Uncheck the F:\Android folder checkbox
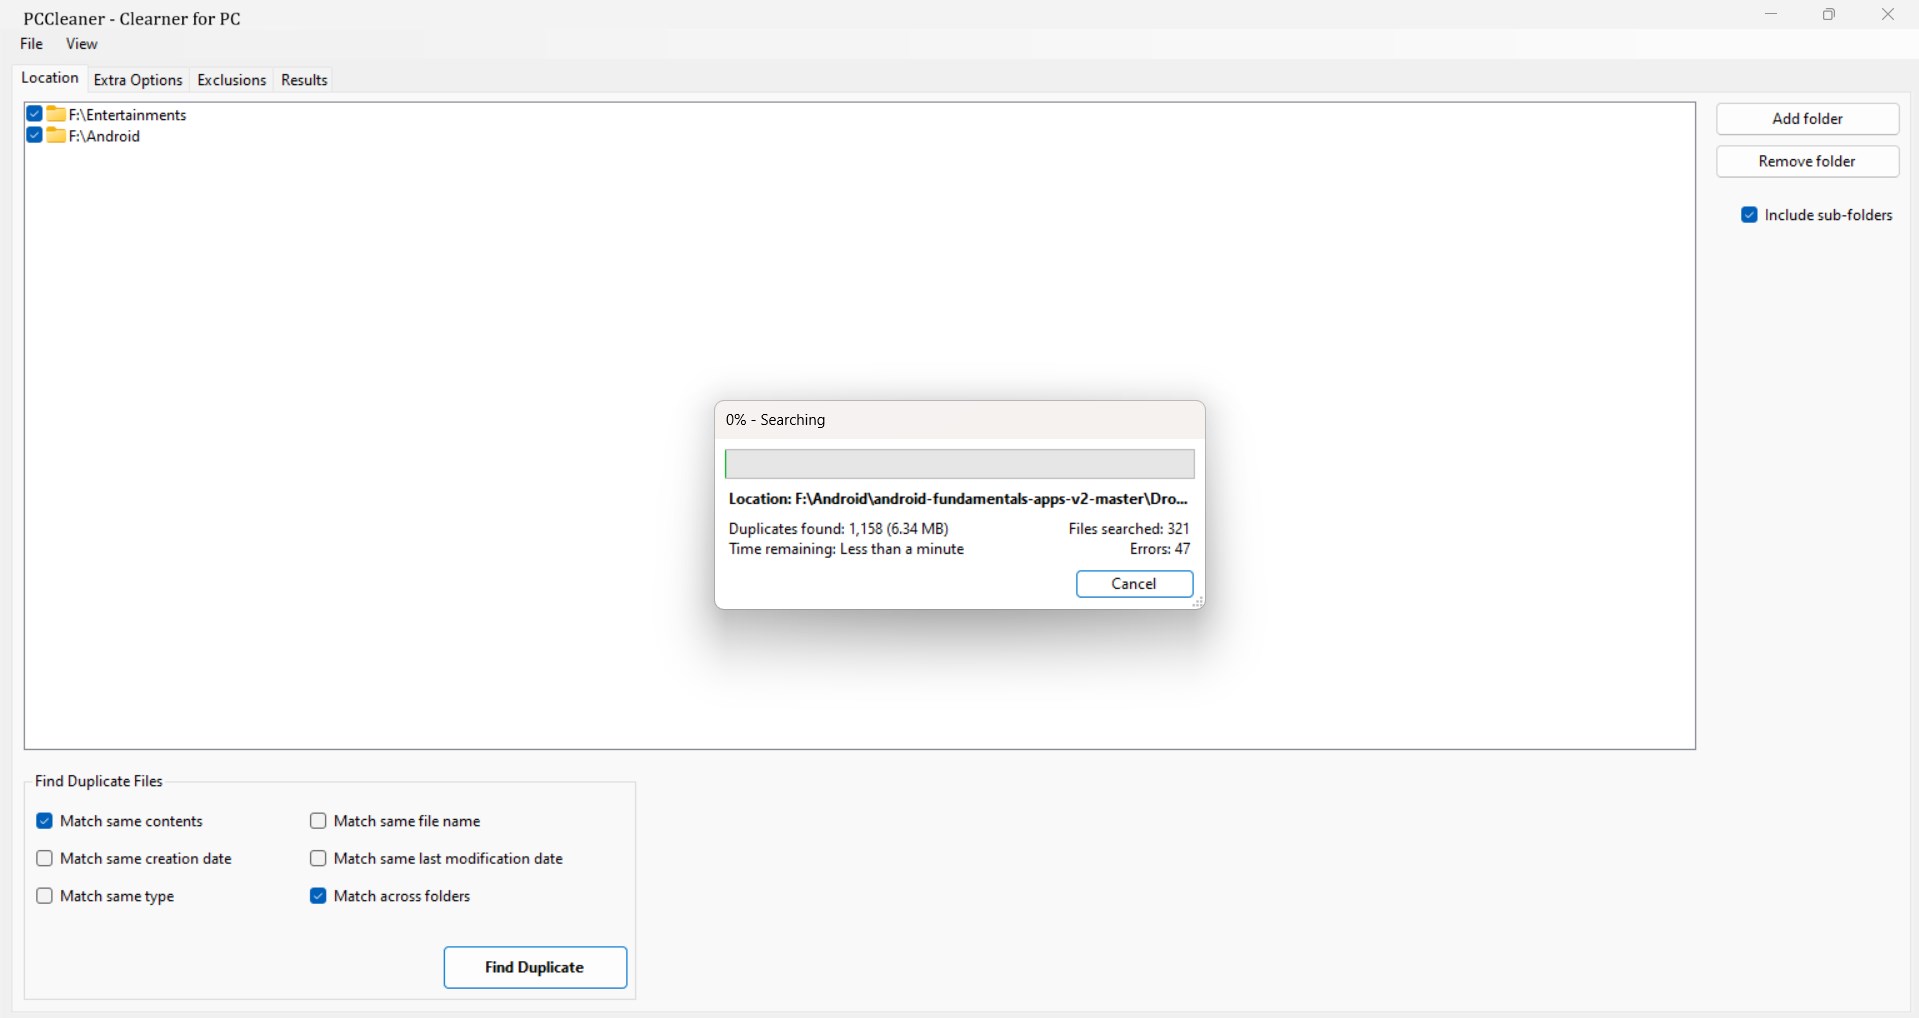1919x1018 pixels. point(35,136)
